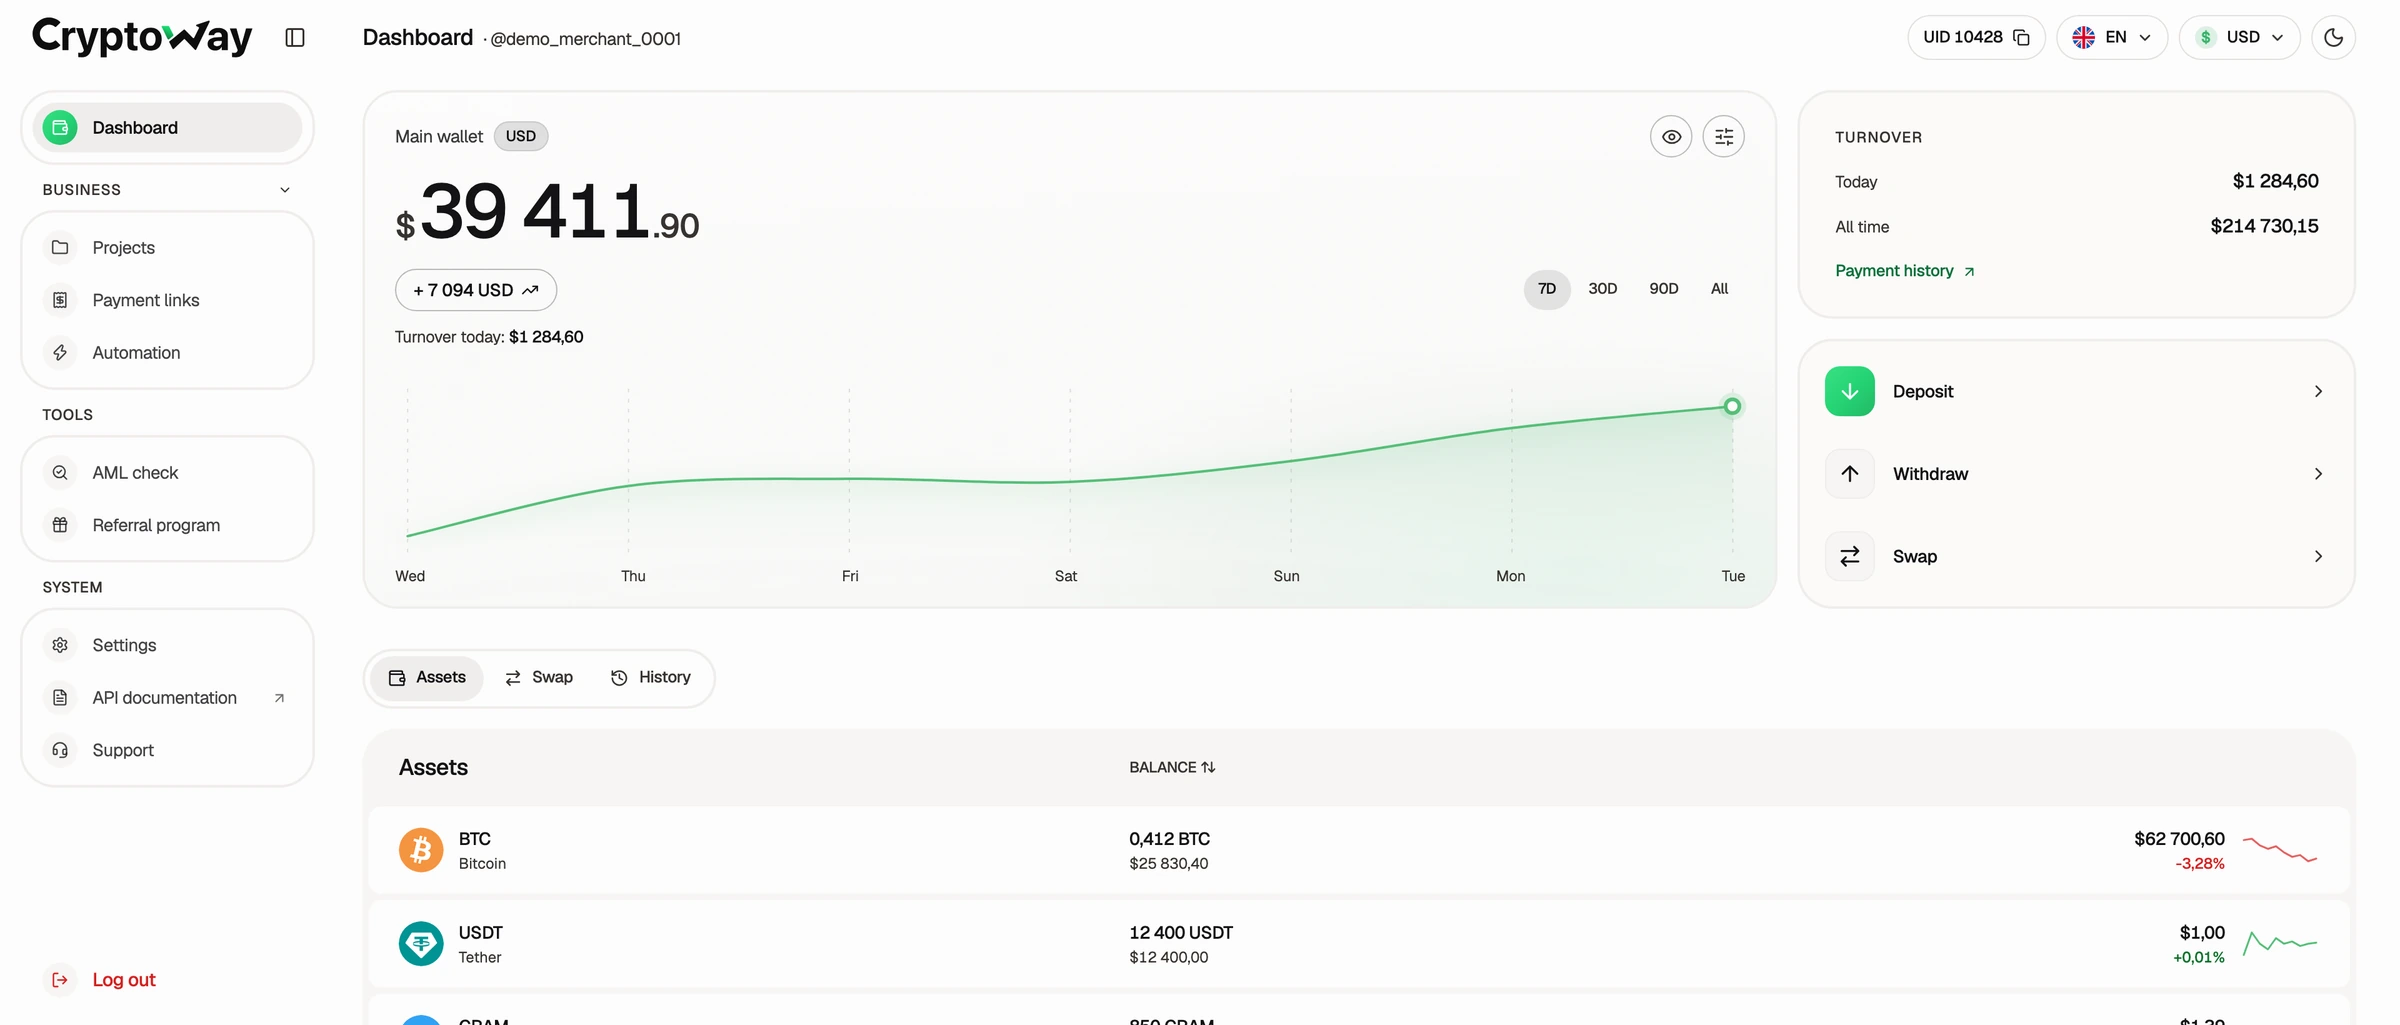This screenshot has height=1025, width=2400.
Task: Click the USDT price sparkline chart
Action: 2280,943
